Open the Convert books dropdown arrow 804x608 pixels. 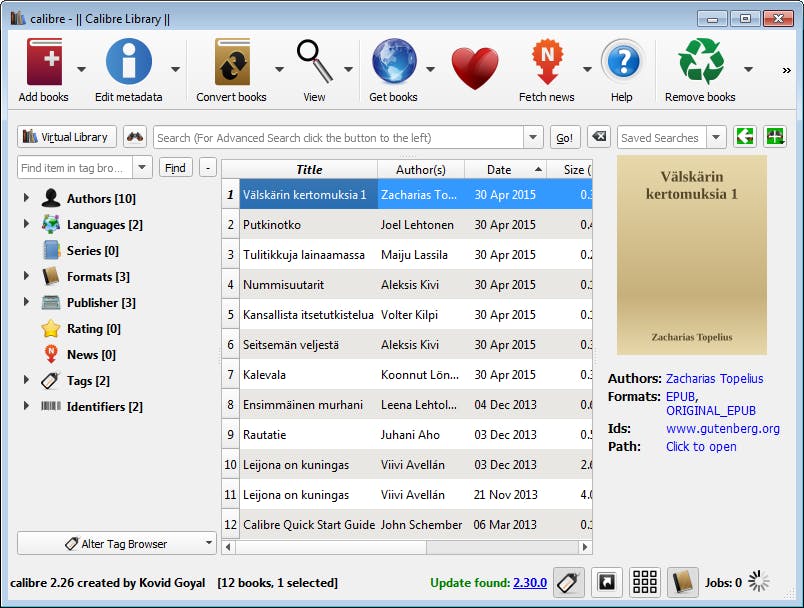point(279,69)
